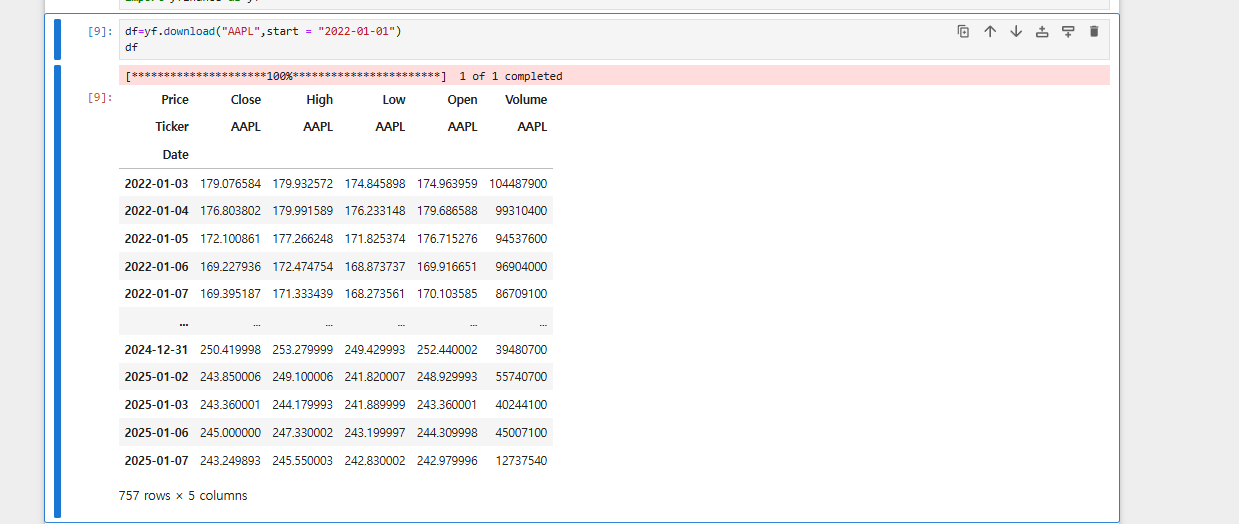This screenshot has height=524, width=1239.
Task: Click the open value 244.309998
Action: coord(447,433)
